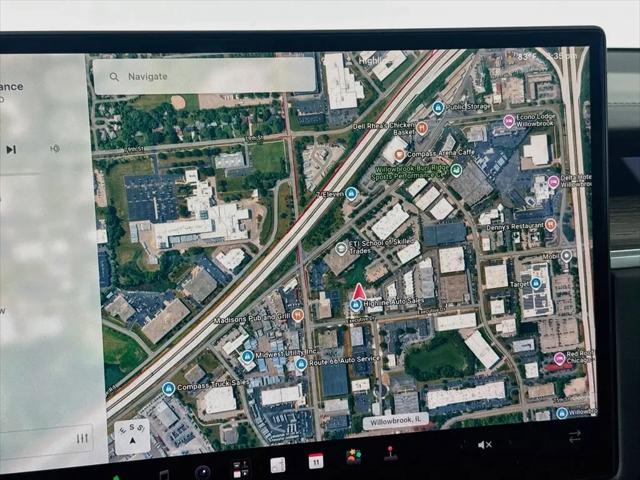The height and width of the screenshot is (480, 640).
Task: Click the Willowbrook, IL location label
Action: point(396,421)
